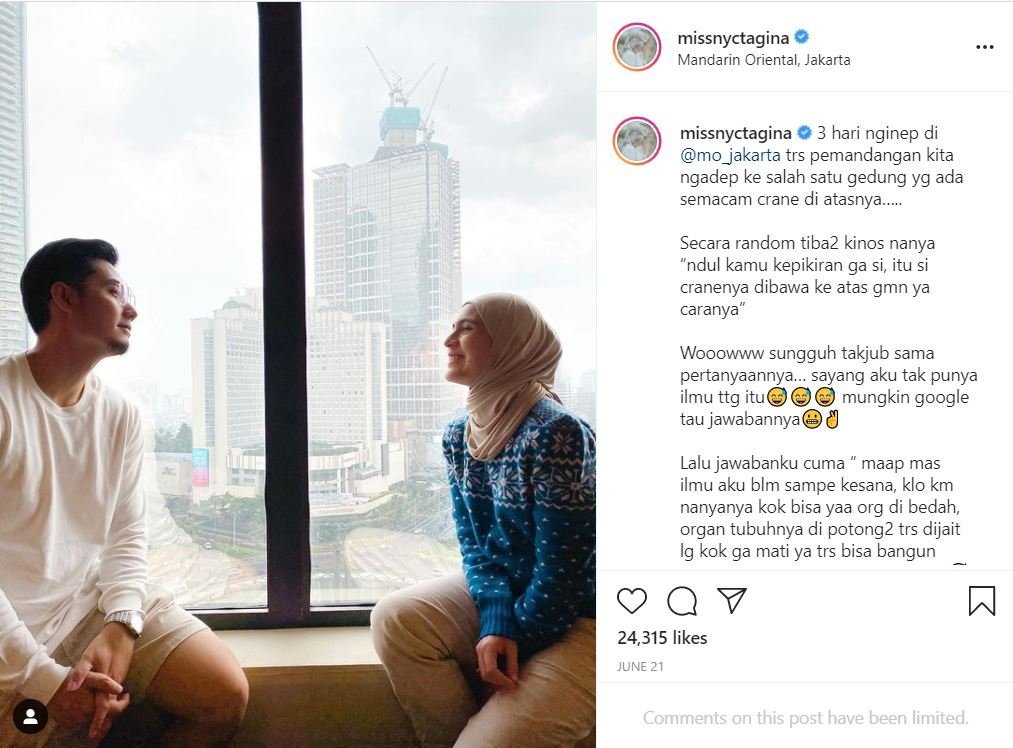Click the post photo of the couple
This screenshot has width=1013, height=748.
coord(298,374)
